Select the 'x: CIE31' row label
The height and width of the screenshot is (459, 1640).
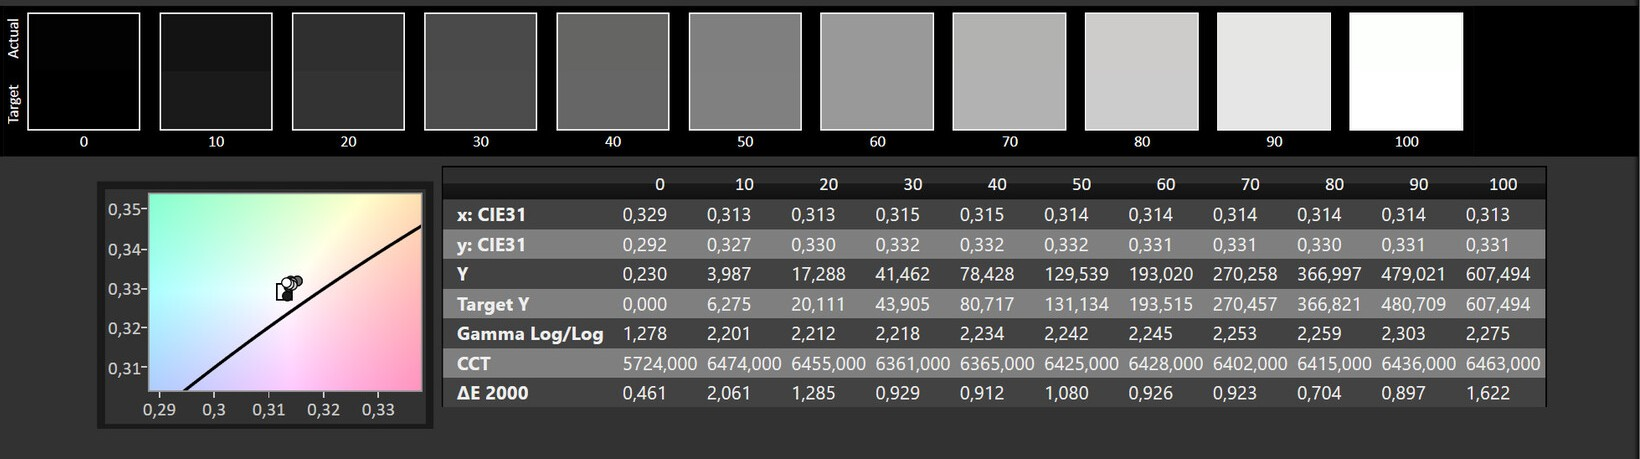[491, 215]
